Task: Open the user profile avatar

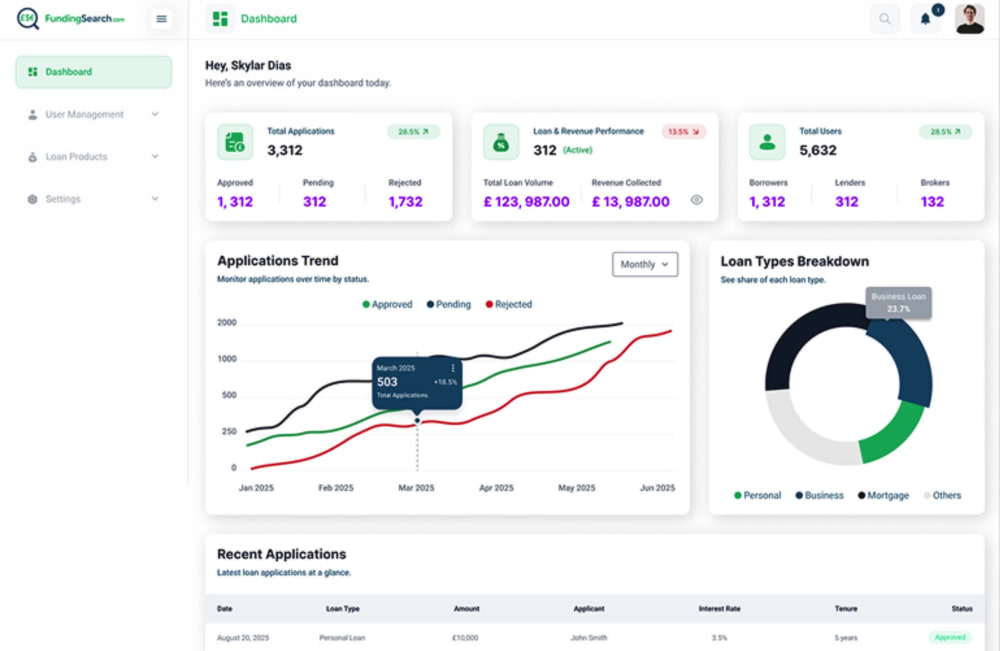Action: 969,18
